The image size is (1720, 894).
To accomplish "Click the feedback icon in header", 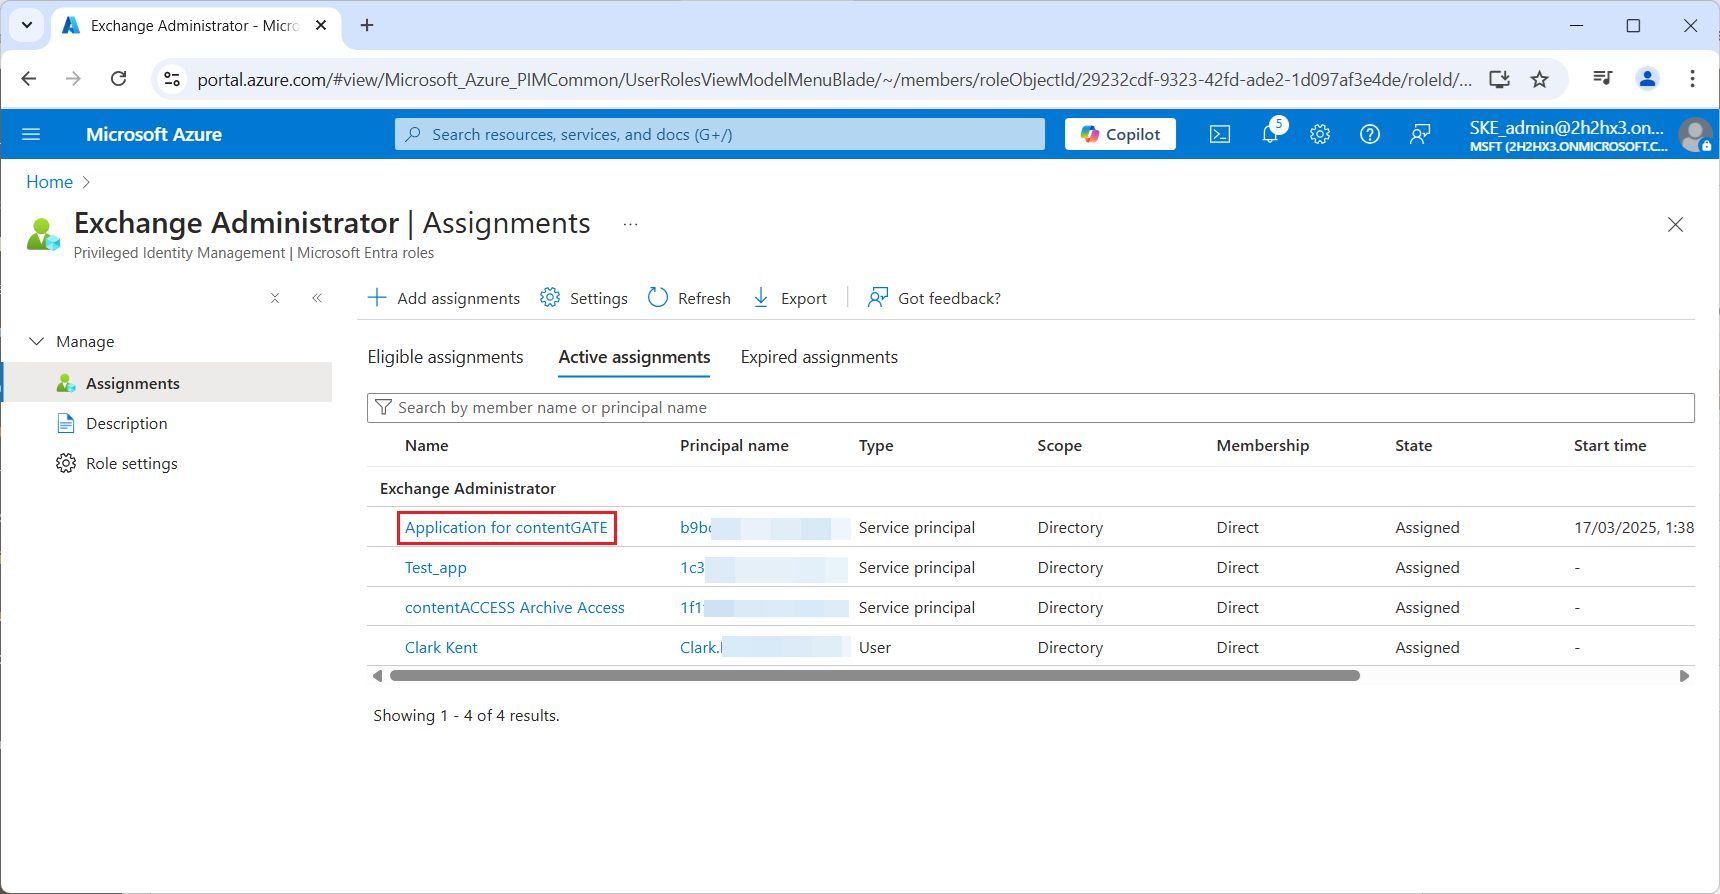I will pos(1420,134).
